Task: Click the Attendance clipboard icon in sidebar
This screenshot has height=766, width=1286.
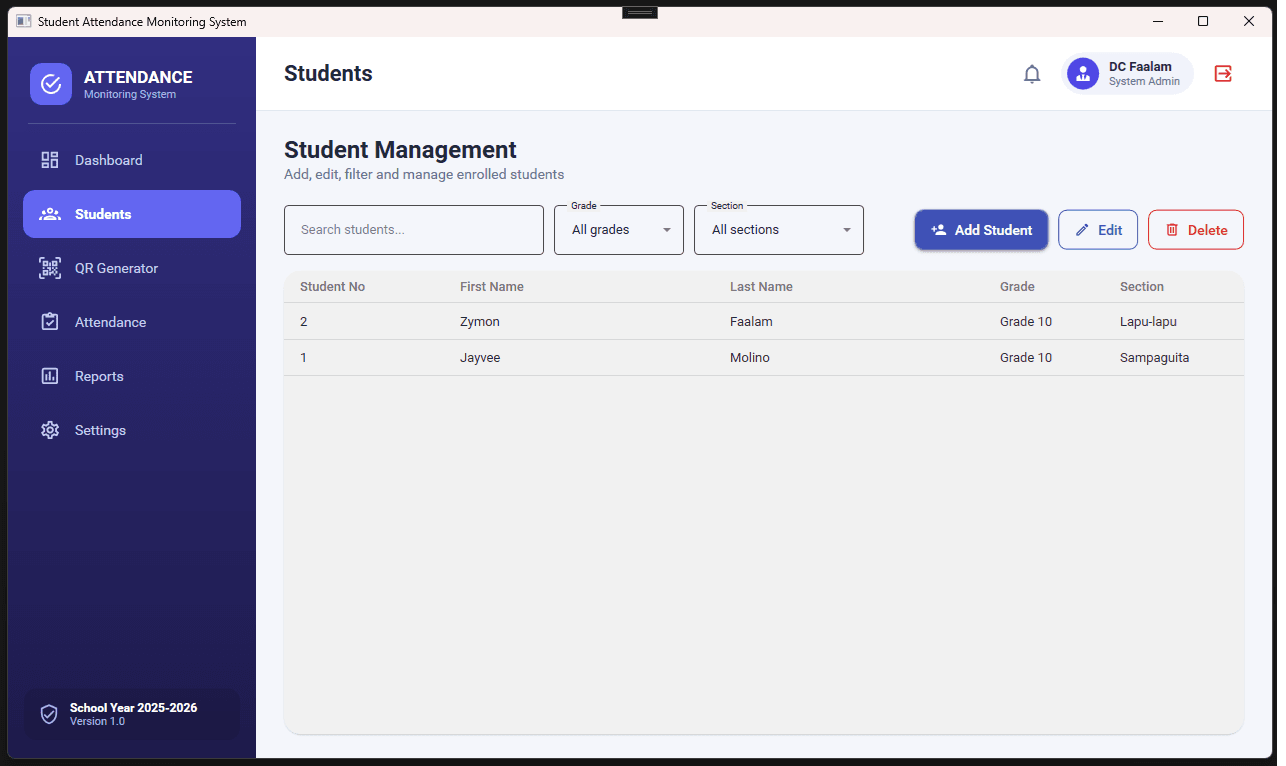Action: (x=50, y=322)
